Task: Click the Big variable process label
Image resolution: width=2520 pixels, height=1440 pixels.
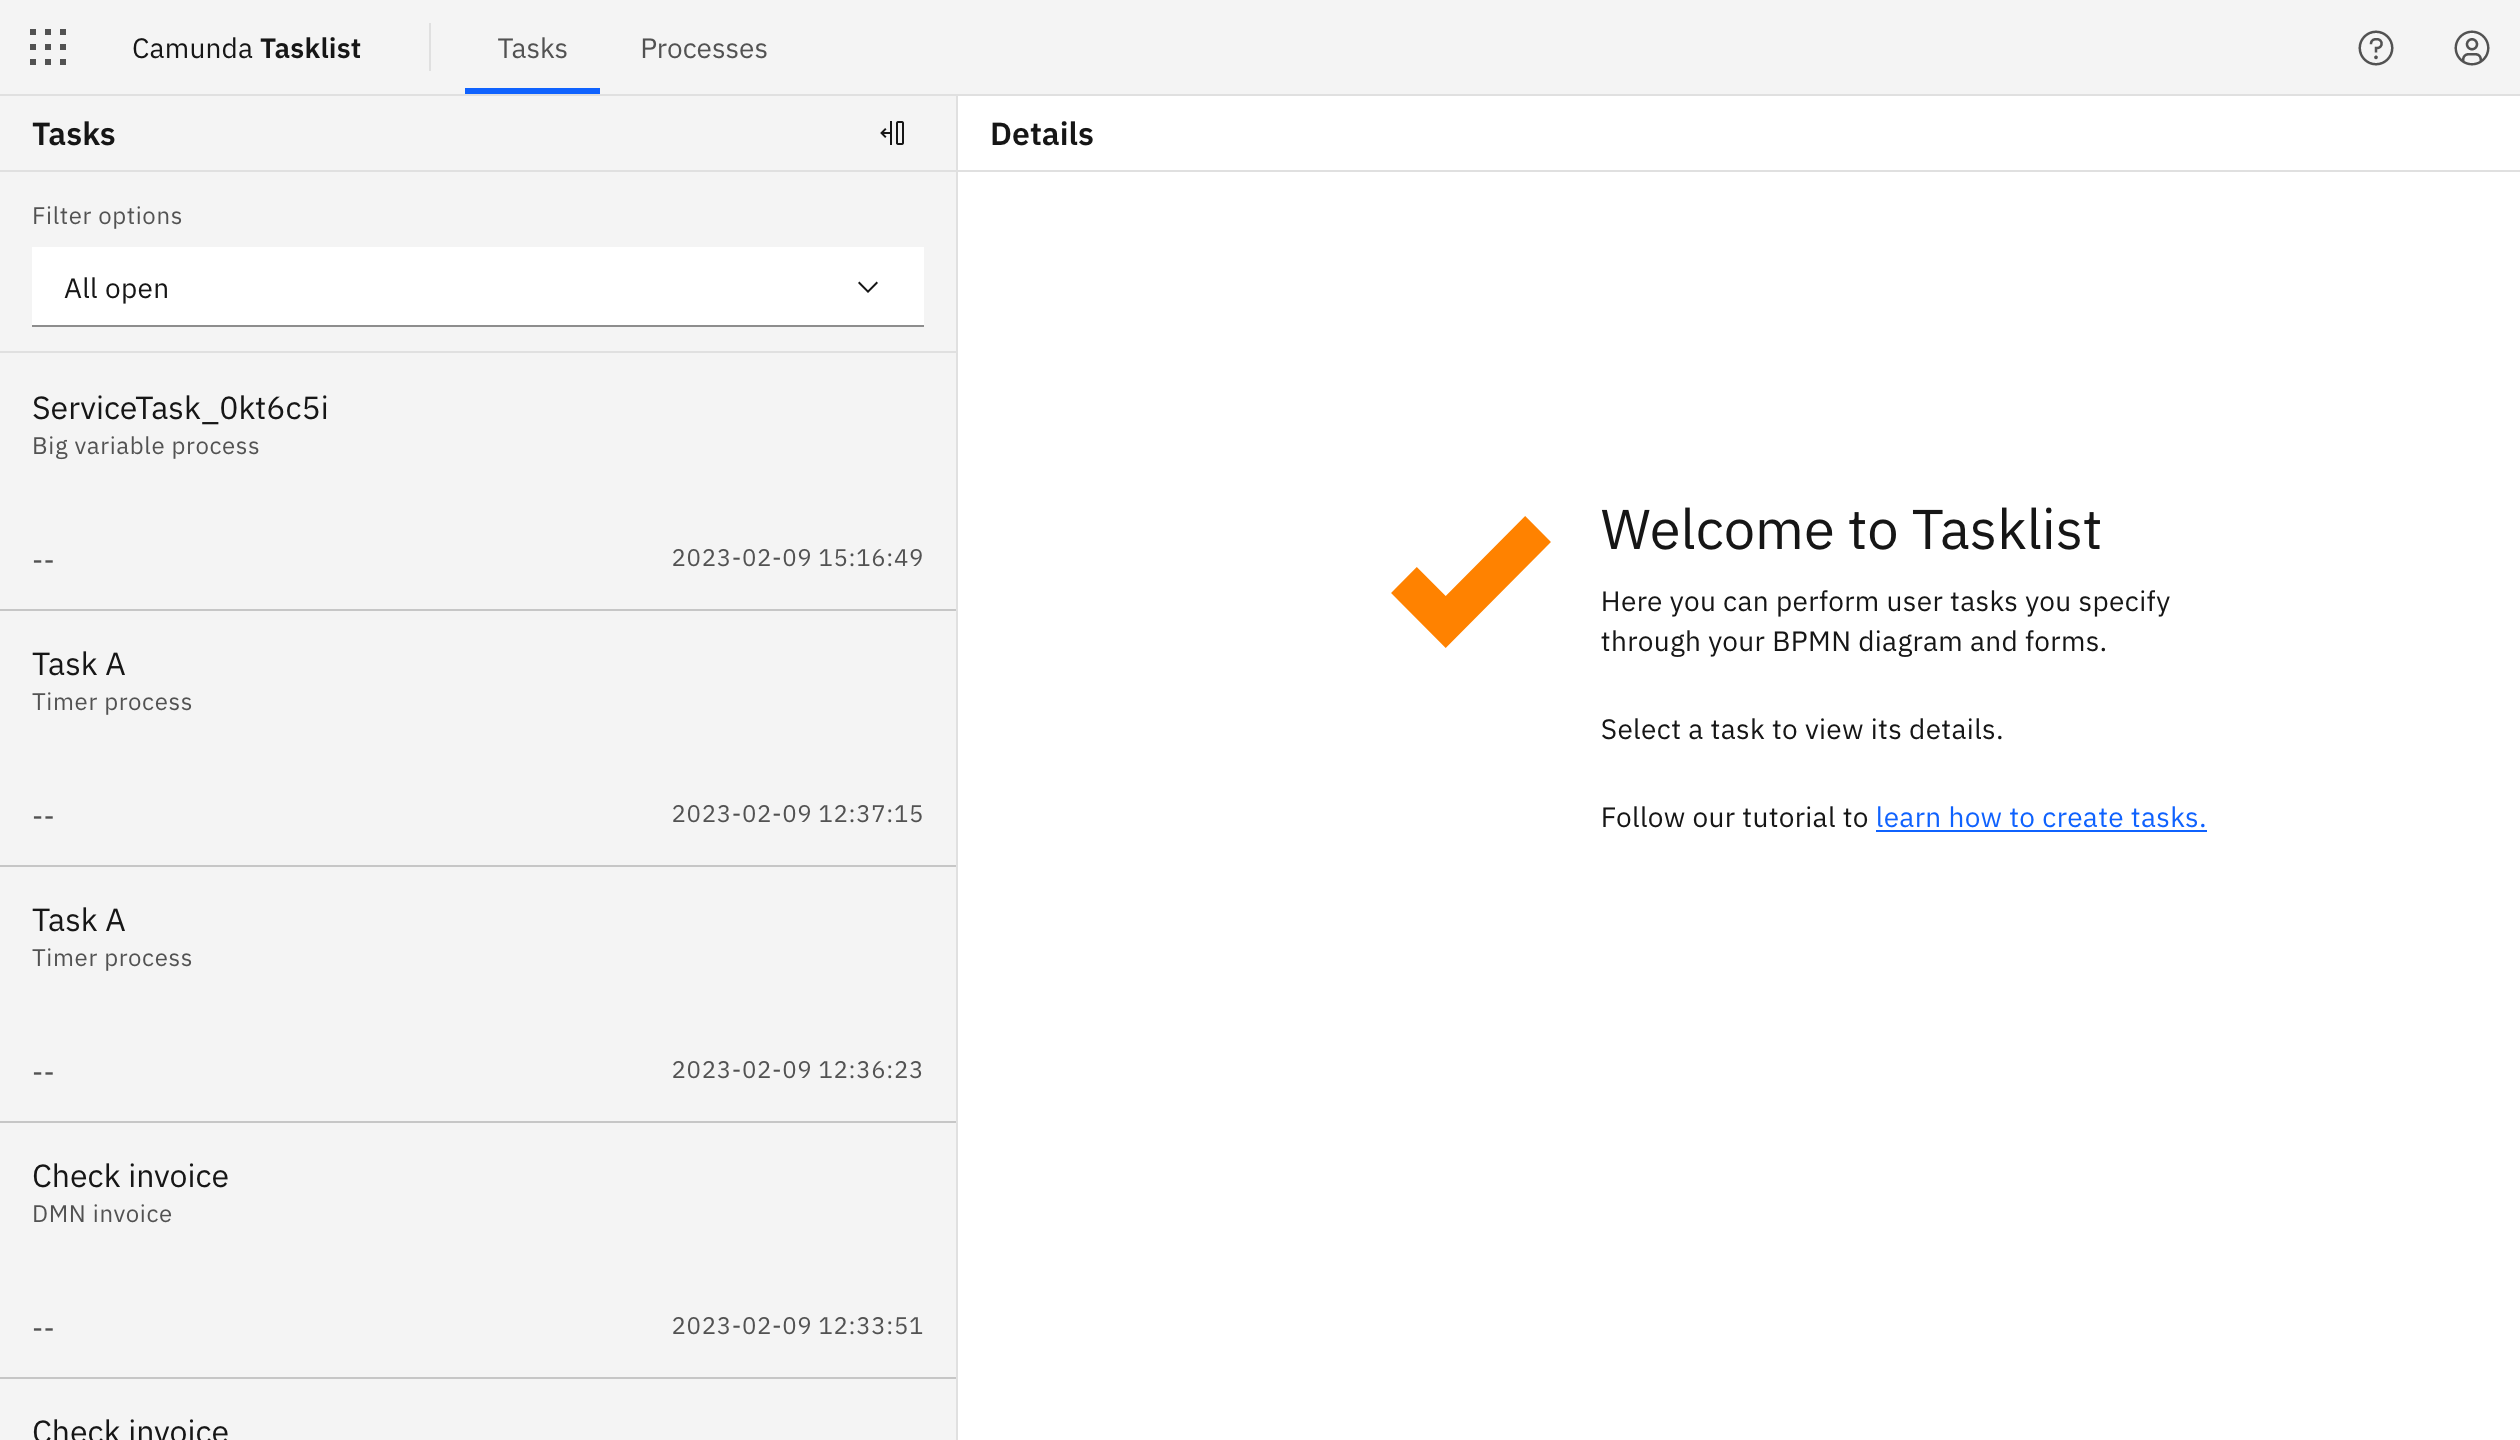Action: 145,446
